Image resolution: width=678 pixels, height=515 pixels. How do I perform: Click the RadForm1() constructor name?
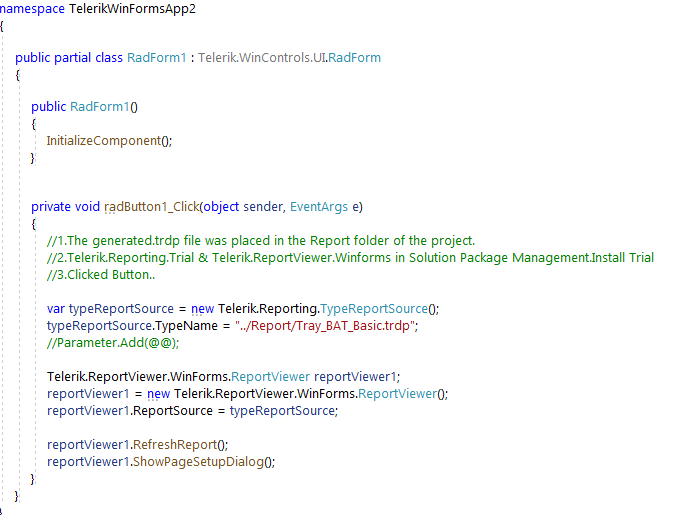(x=103, y=107)
